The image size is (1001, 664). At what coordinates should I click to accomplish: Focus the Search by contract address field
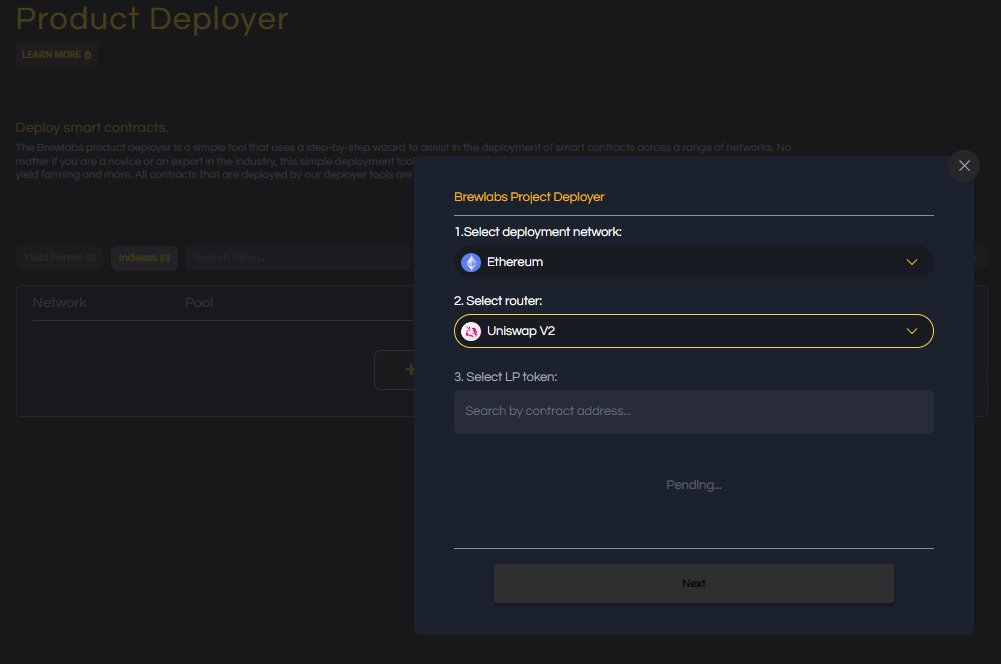click(x=693, y=412)
